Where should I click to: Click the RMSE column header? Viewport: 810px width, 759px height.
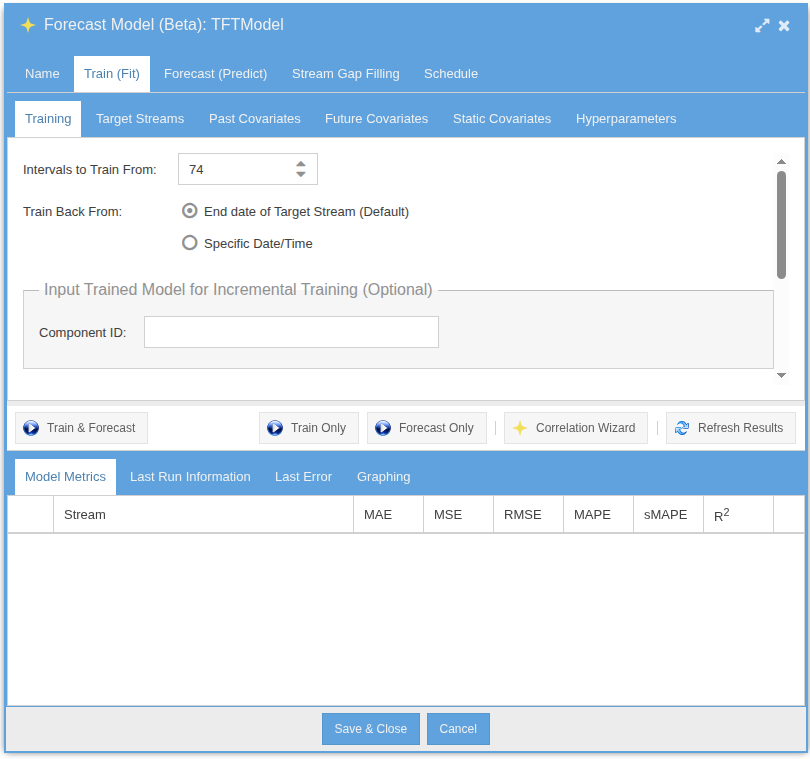pos(528,515)
